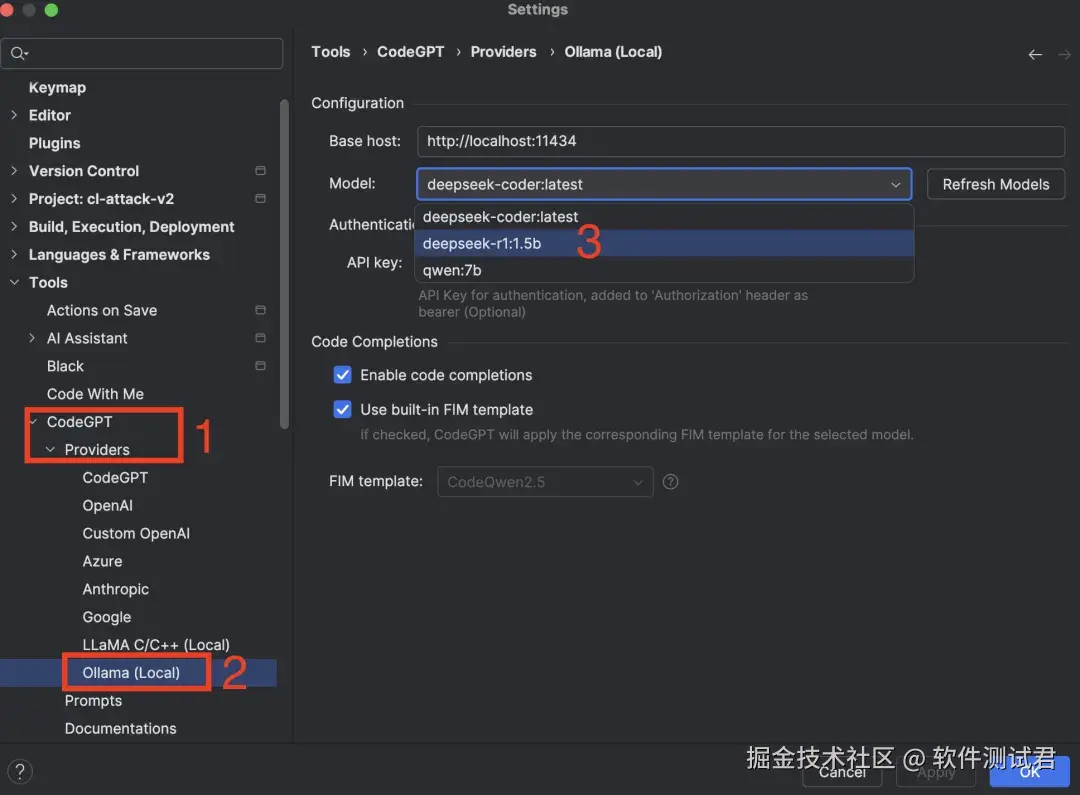Click the settings tree scrollbar
This screenshot has height=795, width=1080.
[284, 265]
